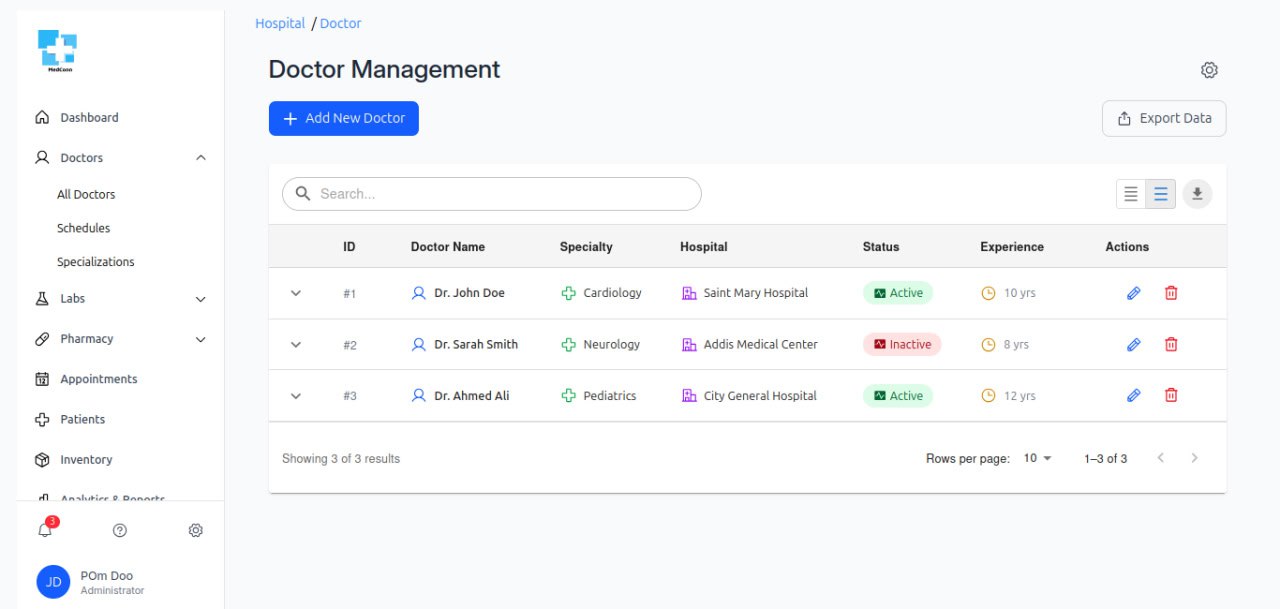Click the help question mark icon

[120, 530]
